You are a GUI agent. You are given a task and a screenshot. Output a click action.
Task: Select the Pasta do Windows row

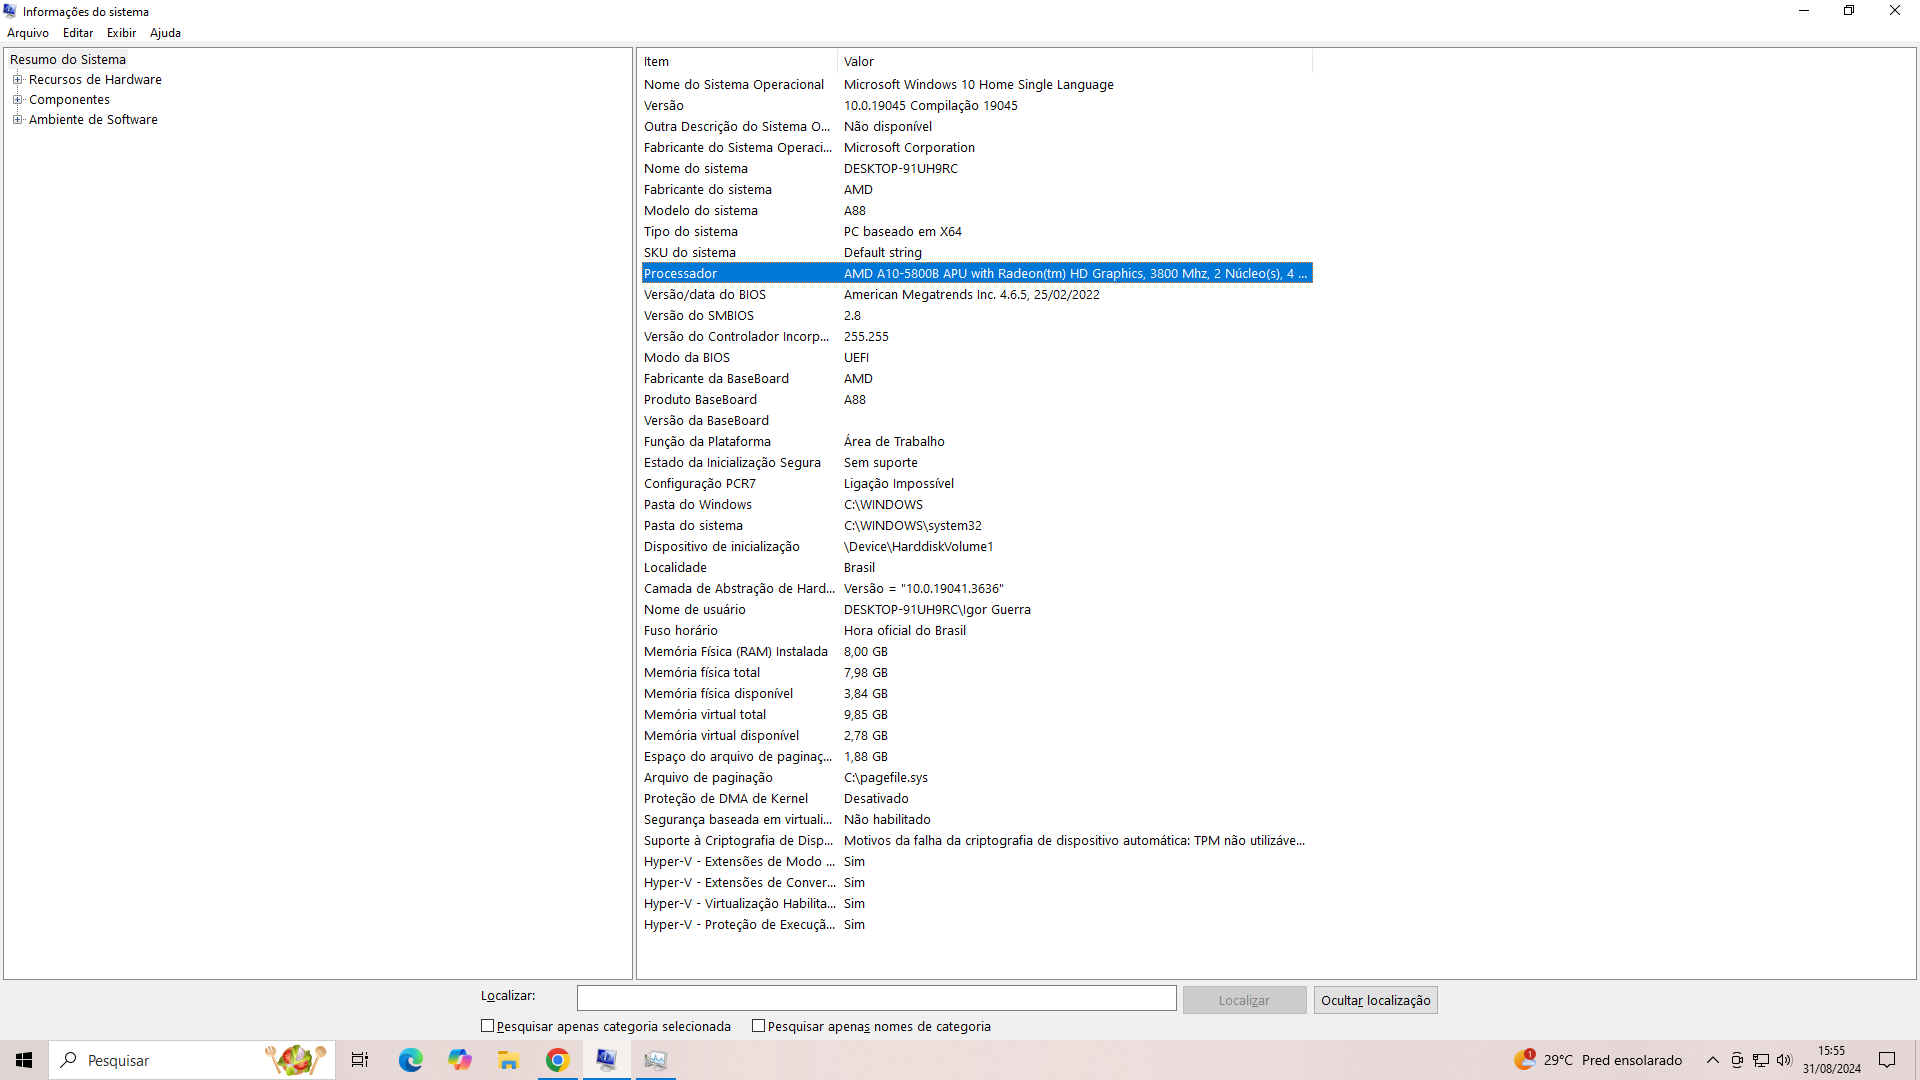point(976,505)
